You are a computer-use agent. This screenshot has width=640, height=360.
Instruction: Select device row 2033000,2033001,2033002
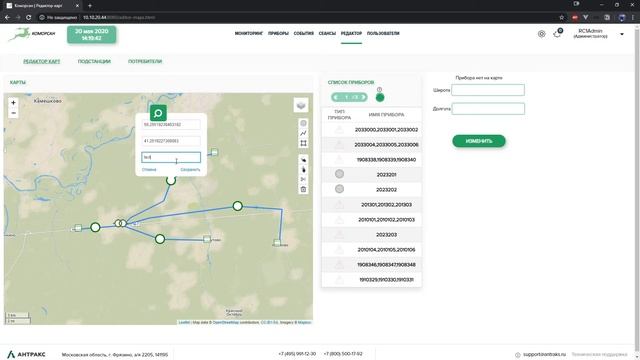[x=372, y=130]
